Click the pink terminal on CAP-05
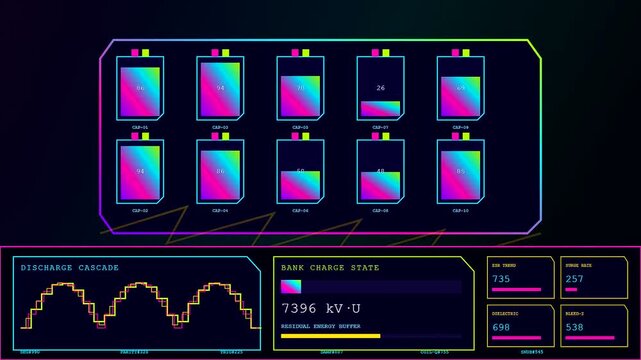641x360 pixels. coord(295,53)
